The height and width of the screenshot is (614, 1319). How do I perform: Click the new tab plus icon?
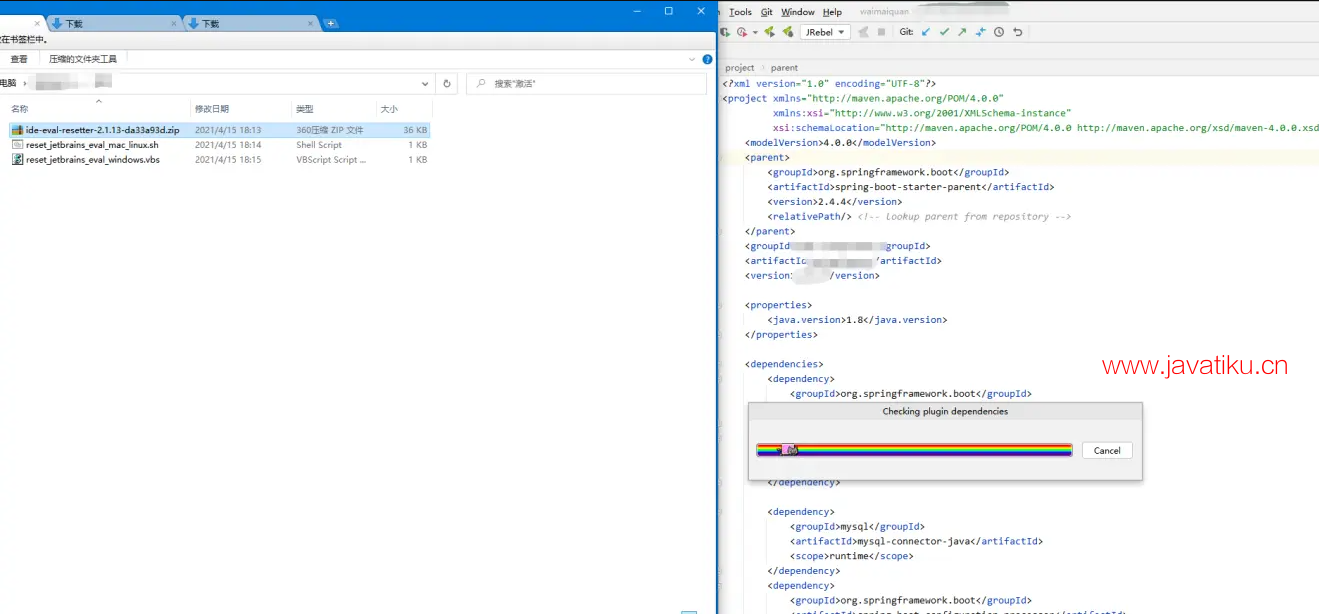point(331,23)
